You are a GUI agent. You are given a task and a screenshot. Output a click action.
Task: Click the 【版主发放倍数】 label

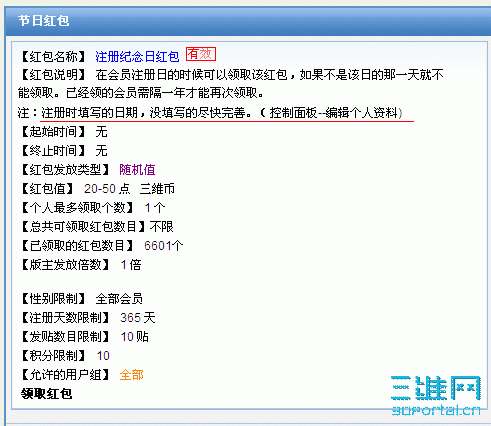tap(65, 265)
